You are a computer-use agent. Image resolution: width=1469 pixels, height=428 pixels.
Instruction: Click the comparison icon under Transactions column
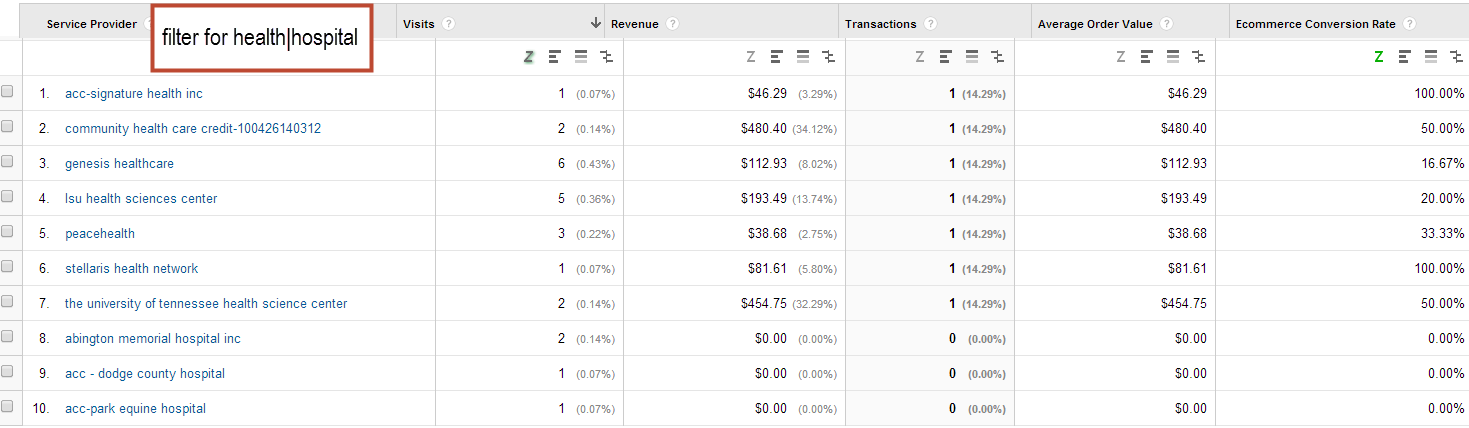pos(997,57)
